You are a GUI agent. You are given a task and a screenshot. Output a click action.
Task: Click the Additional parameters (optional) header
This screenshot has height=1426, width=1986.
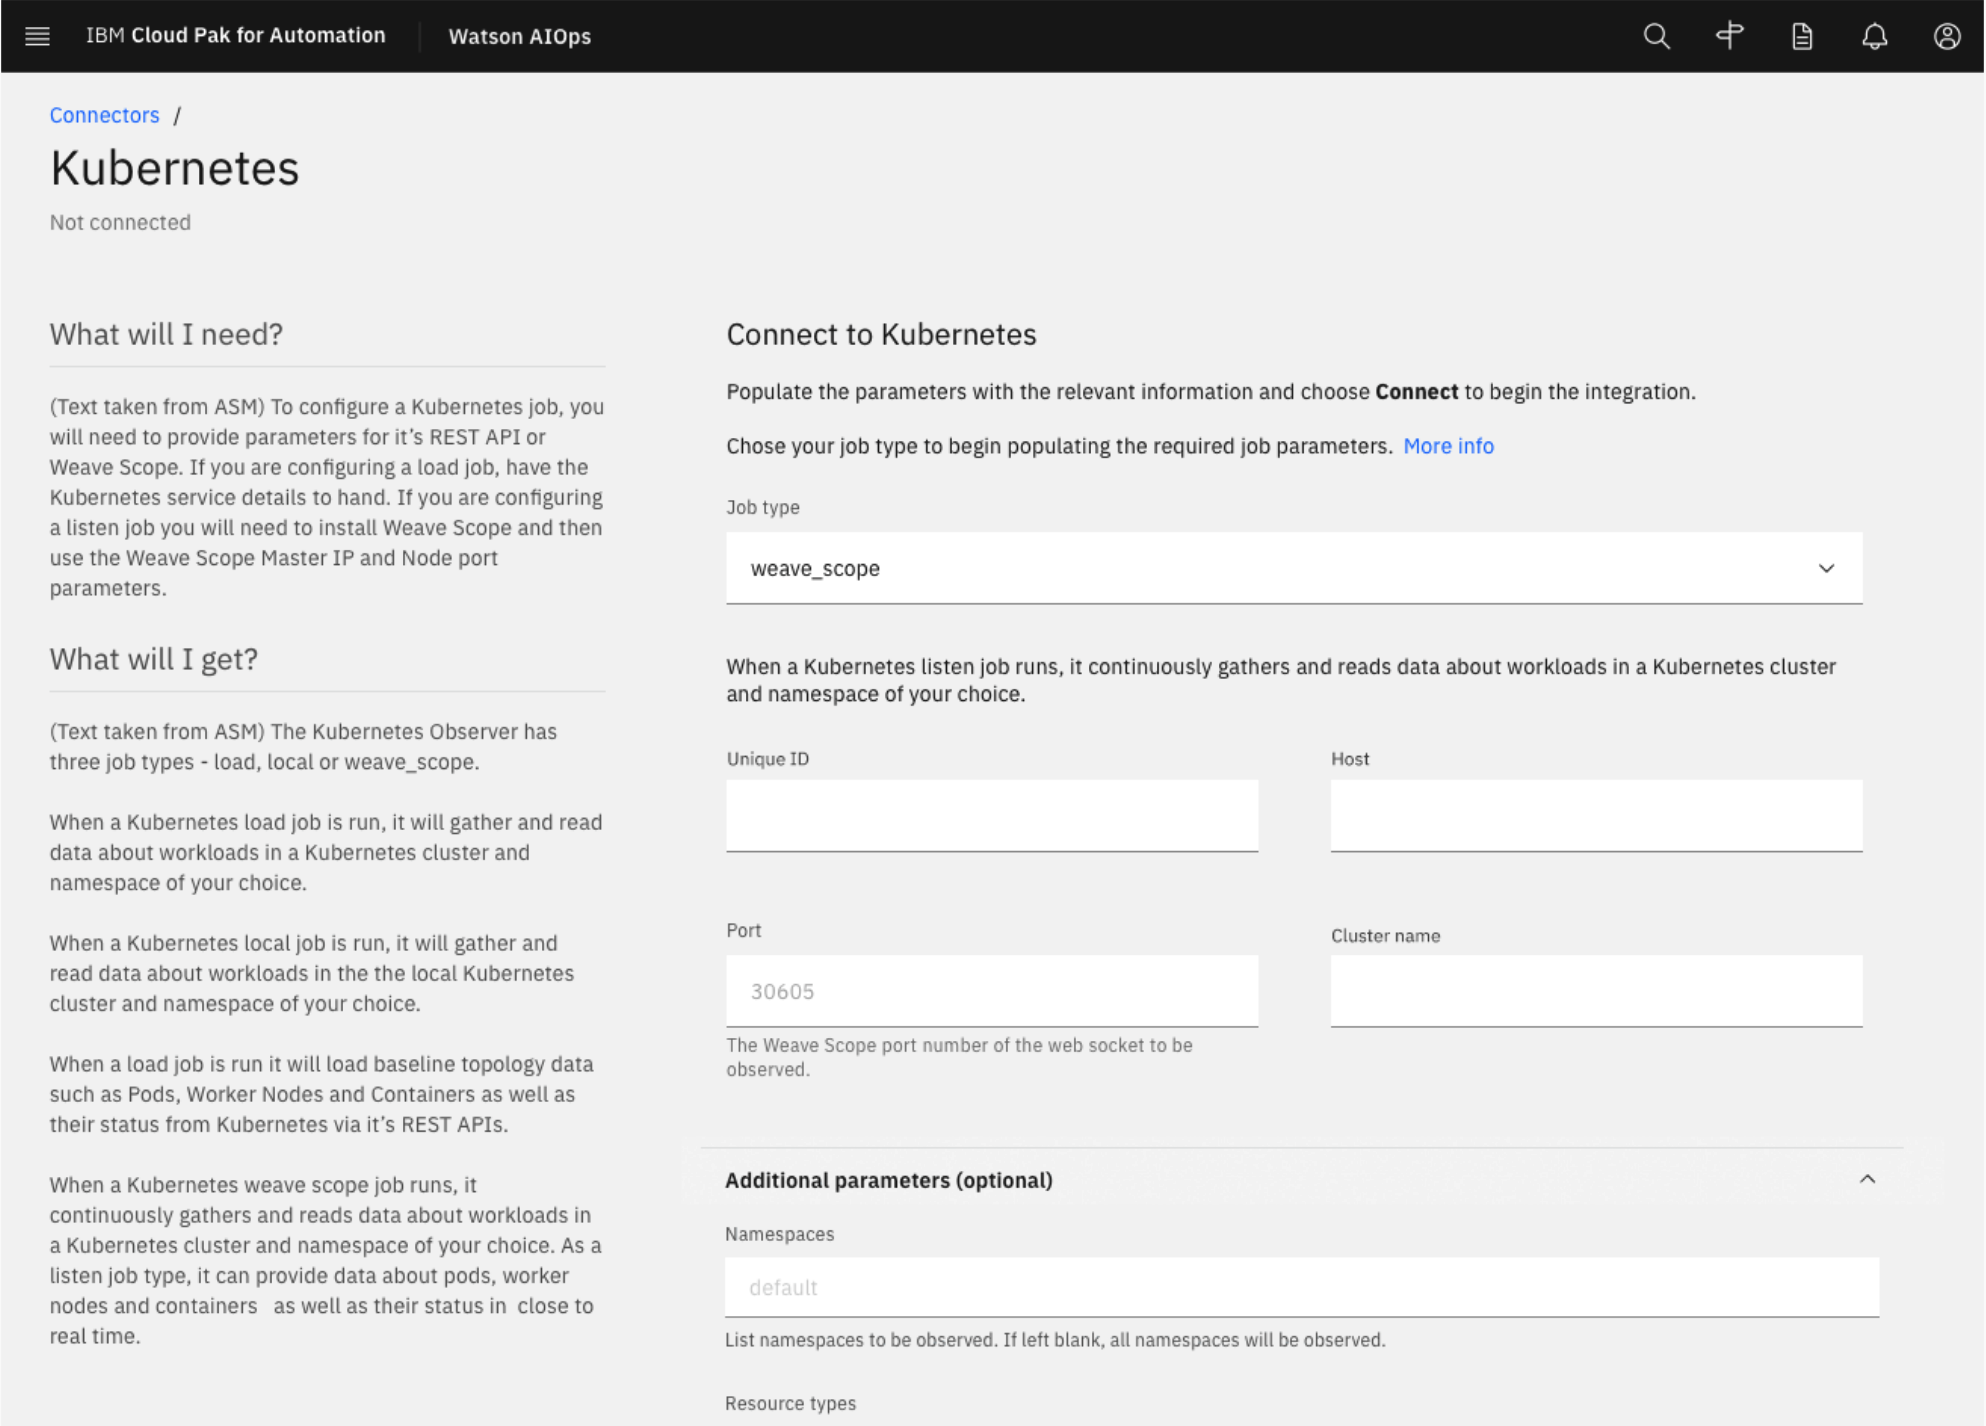click(888, 1180)
